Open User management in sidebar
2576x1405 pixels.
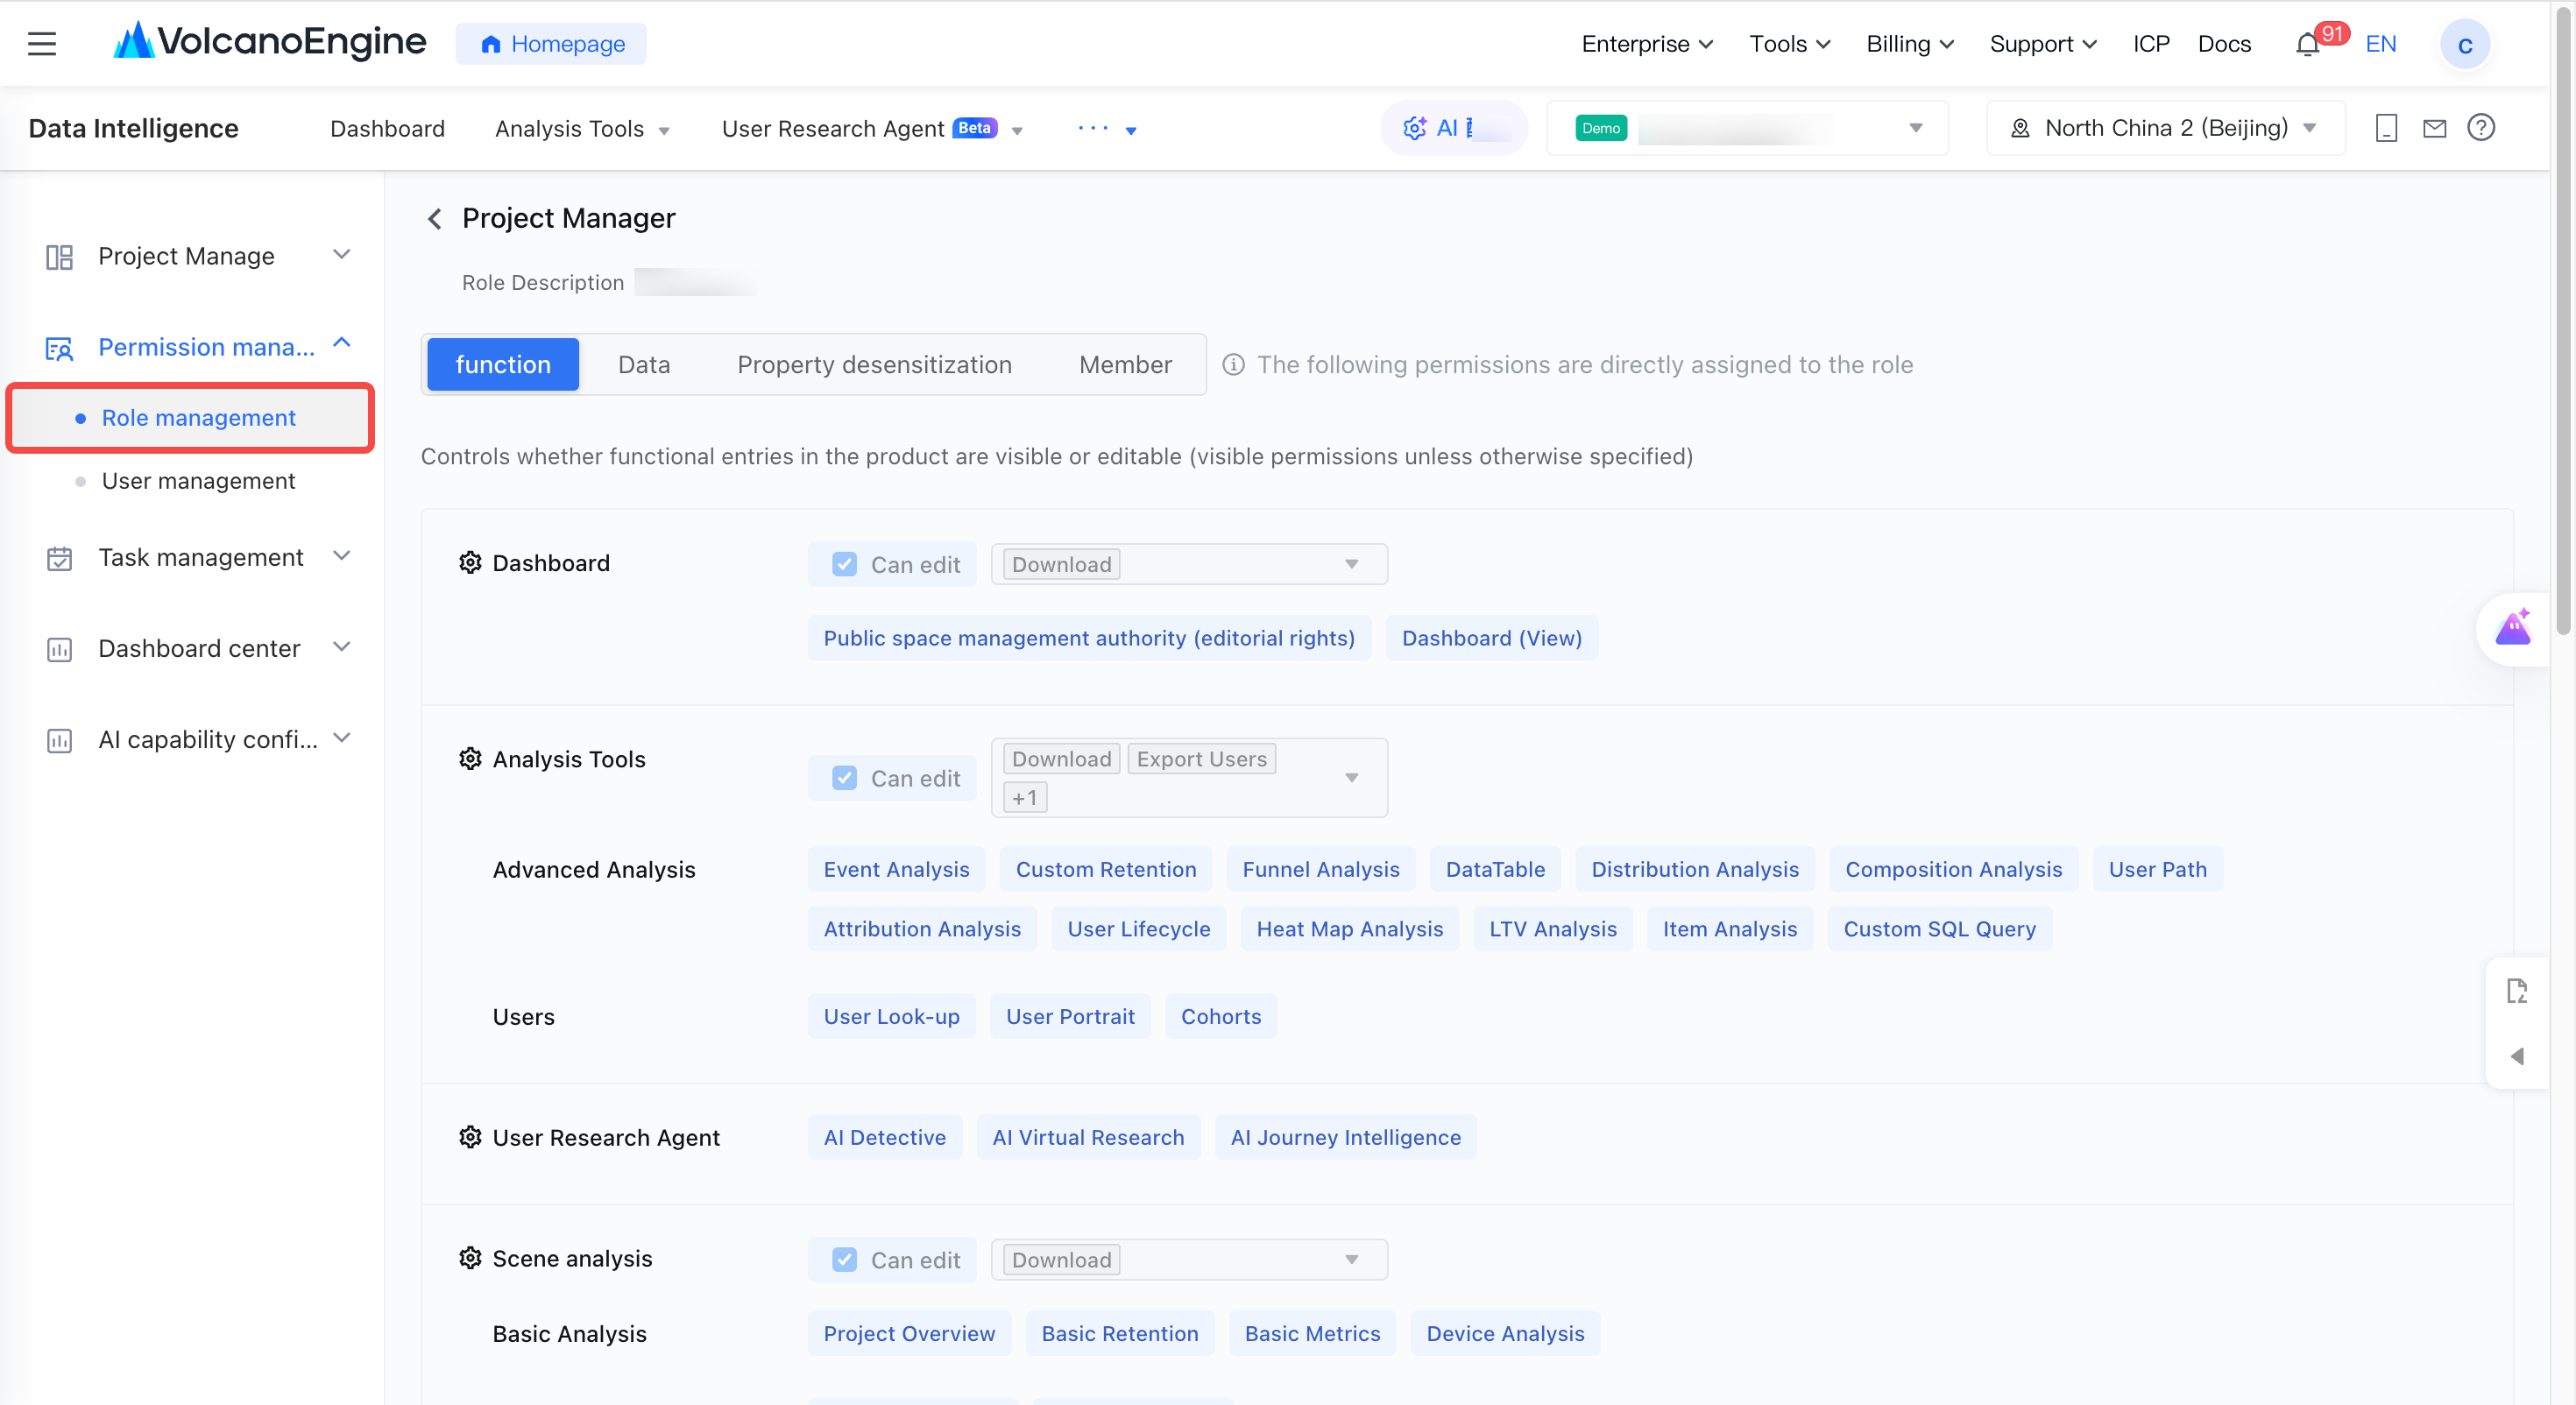198,481
